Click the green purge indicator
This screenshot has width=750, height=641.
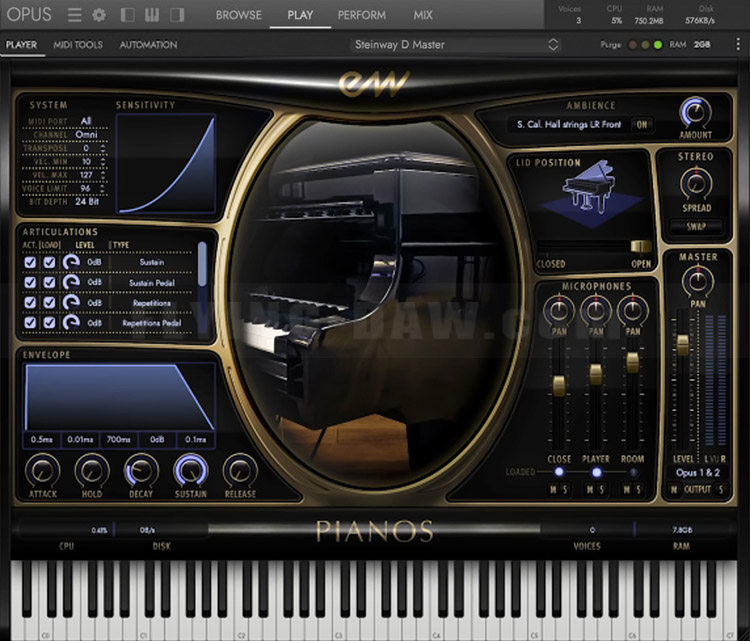point(658,45)
